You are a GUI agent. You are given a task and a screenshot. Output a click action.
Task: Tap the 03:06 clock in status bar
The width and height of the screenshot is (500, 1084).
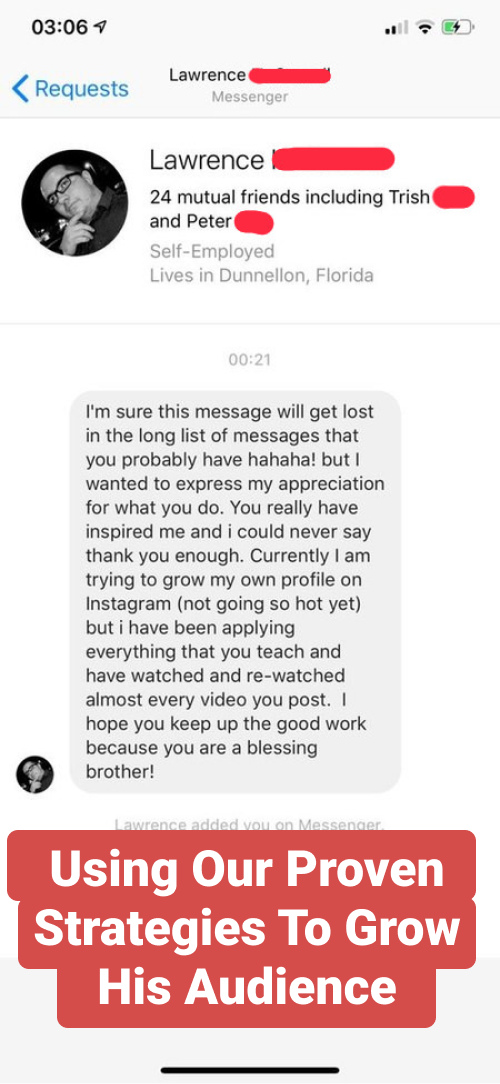tap(60, 28)
